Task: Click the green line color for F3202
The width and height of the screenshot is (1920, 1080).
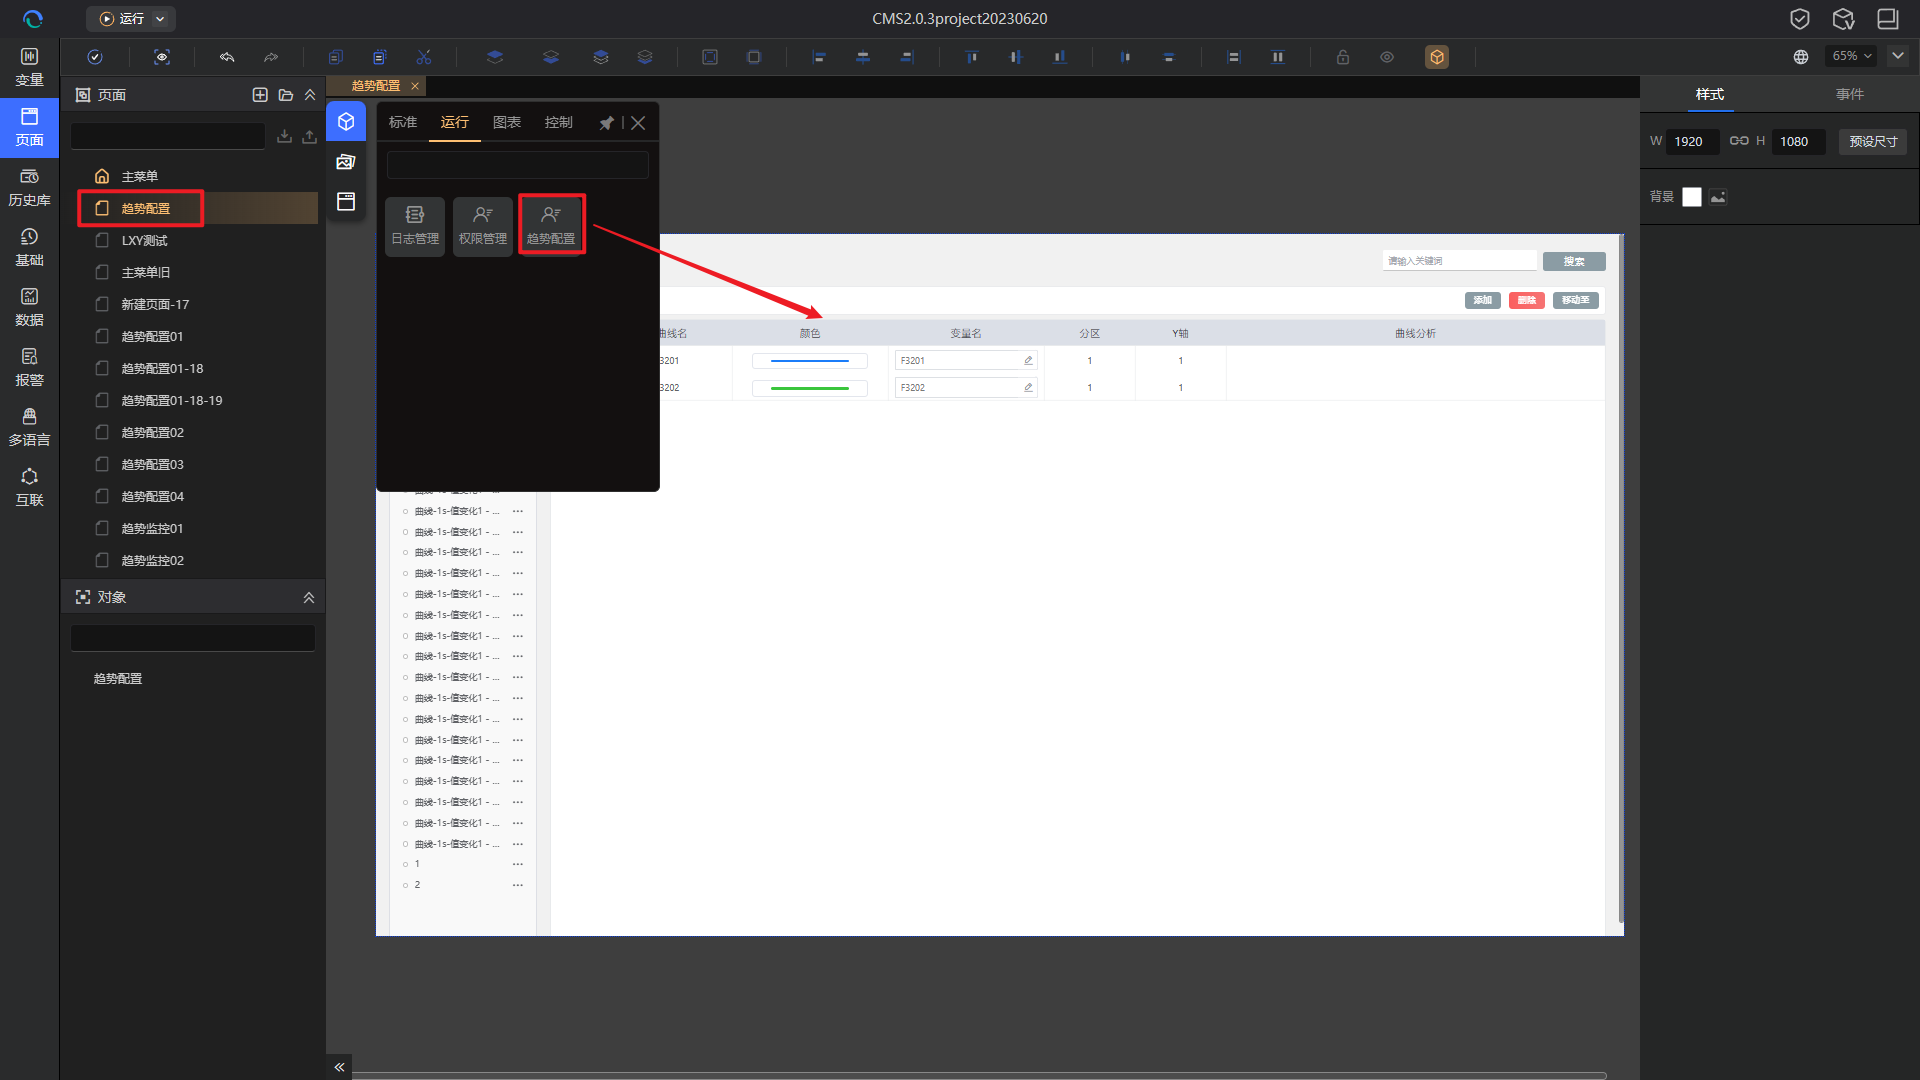Action: 810,388
